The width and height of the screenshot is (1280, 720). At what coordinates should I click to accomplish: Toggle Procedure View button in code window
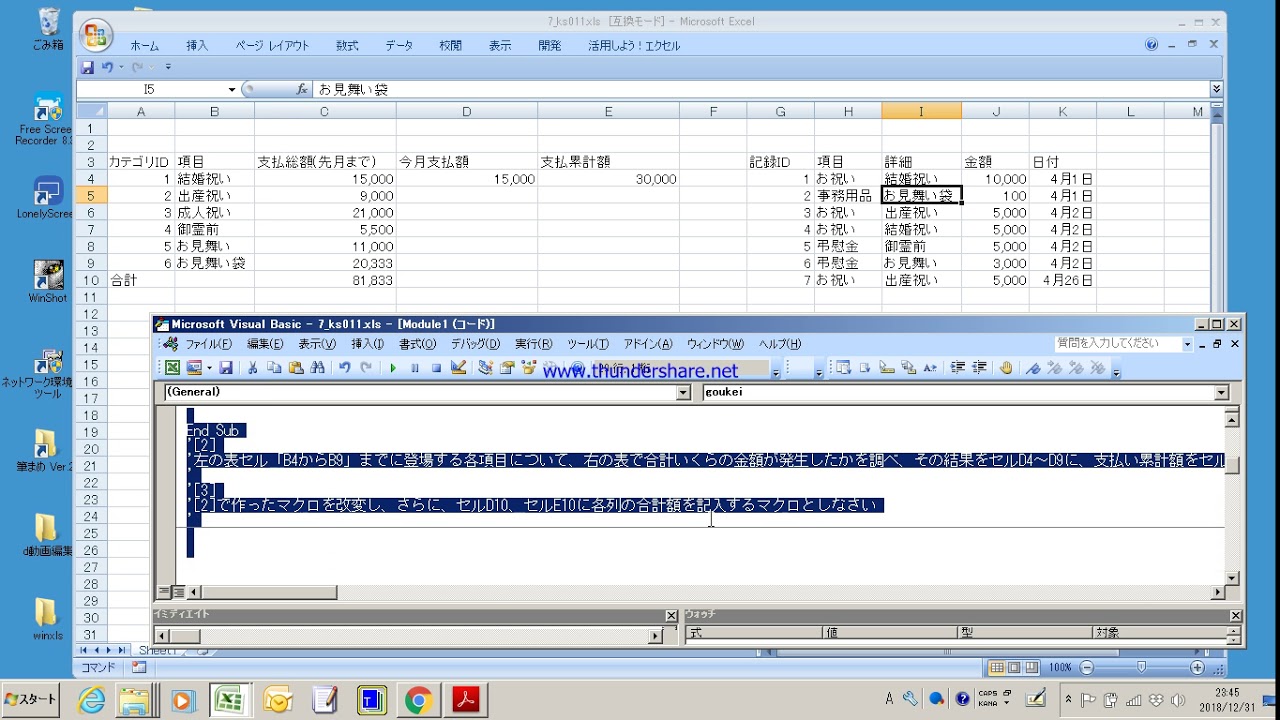pos(163,592)
